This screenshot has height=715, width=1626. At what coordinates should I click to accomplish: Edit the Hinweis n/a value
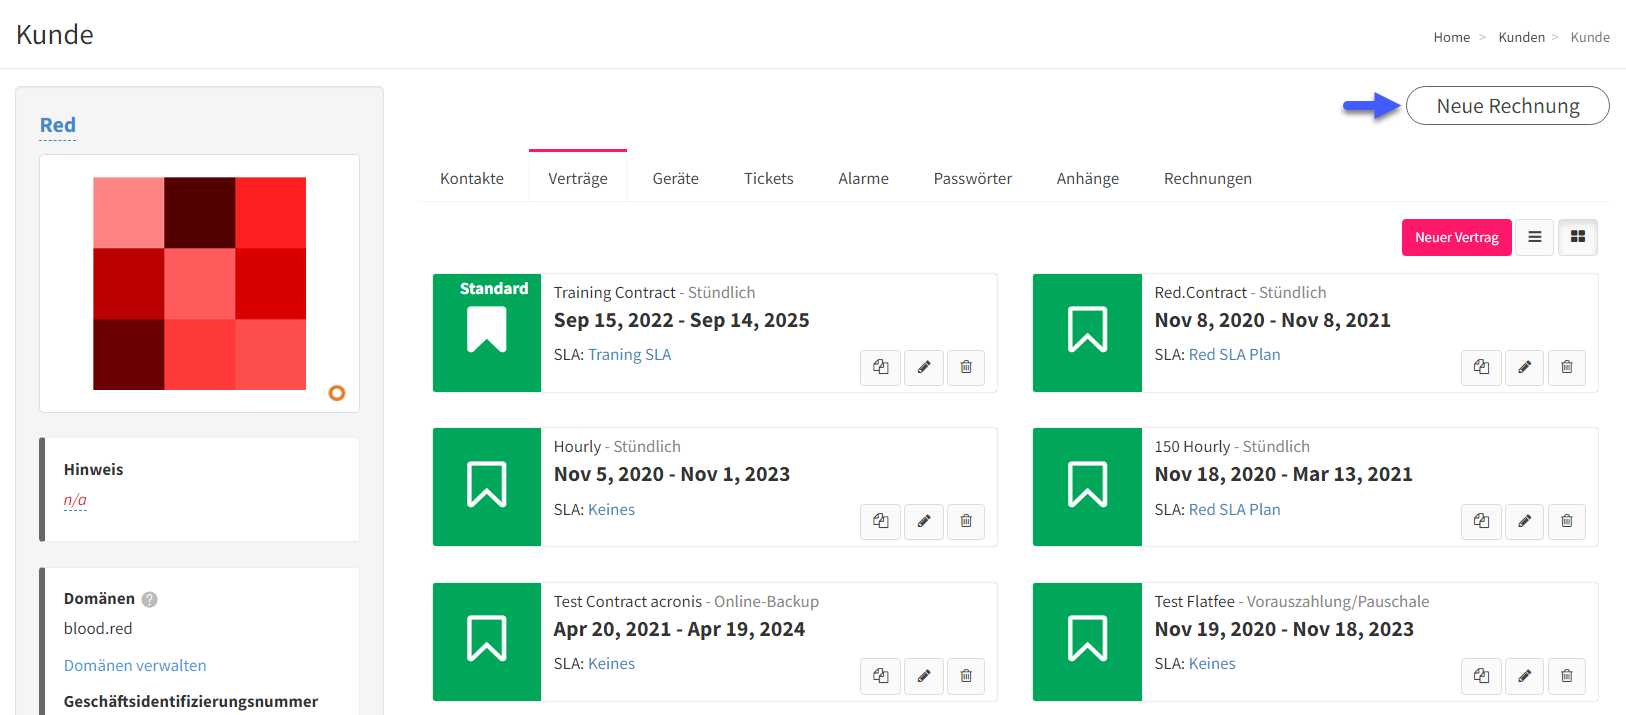click(x=75, y=500)
